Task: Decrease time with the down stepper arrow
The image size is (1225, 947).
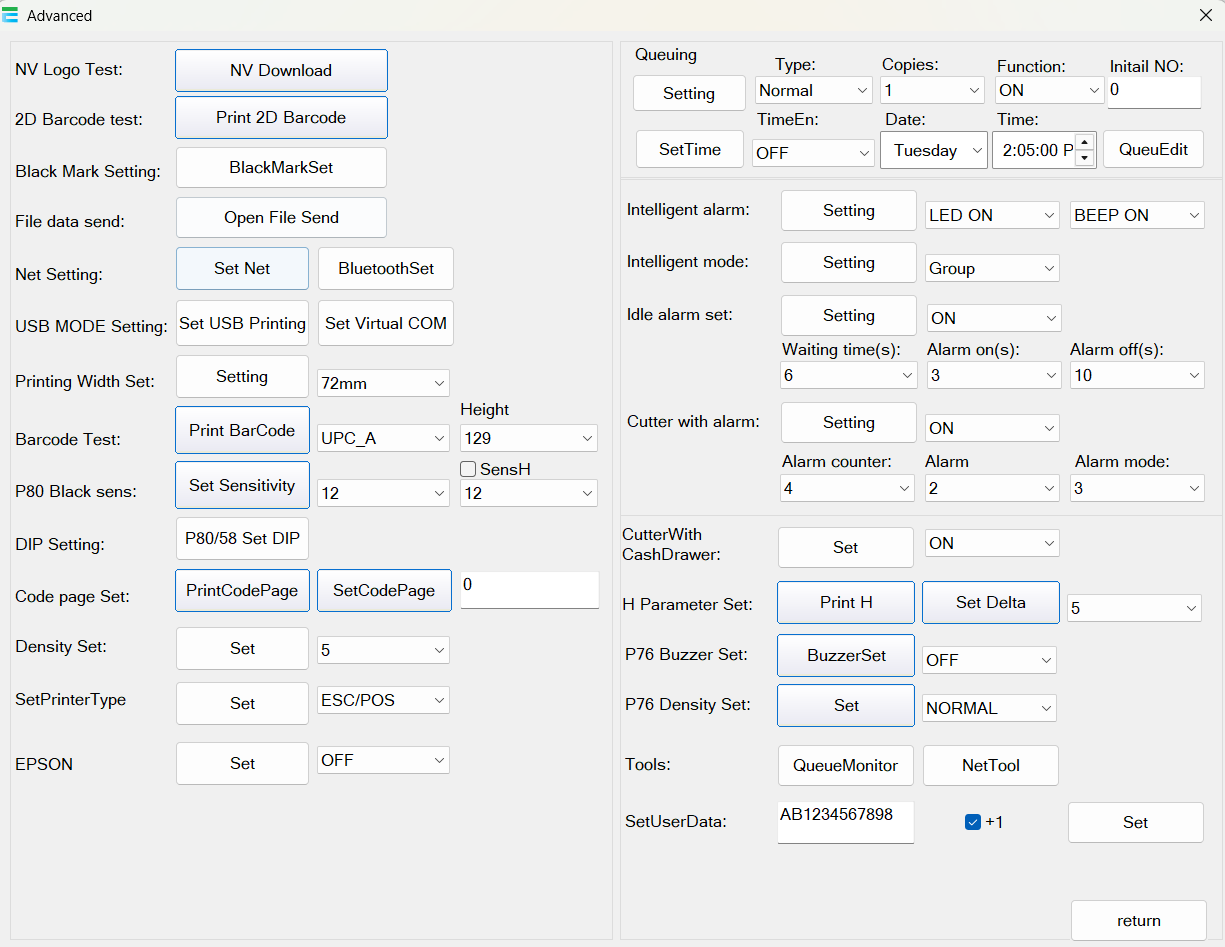Action: coord(1085,157)
